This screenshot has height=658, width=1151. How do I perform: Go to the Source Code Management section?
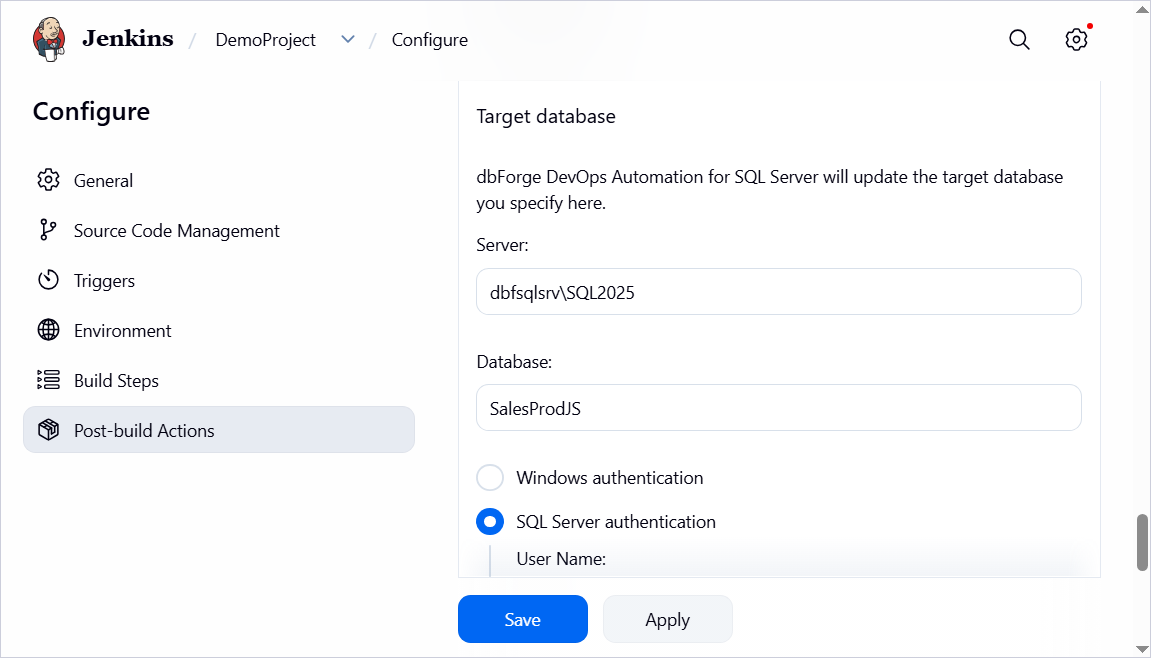[x=219, y=230]
